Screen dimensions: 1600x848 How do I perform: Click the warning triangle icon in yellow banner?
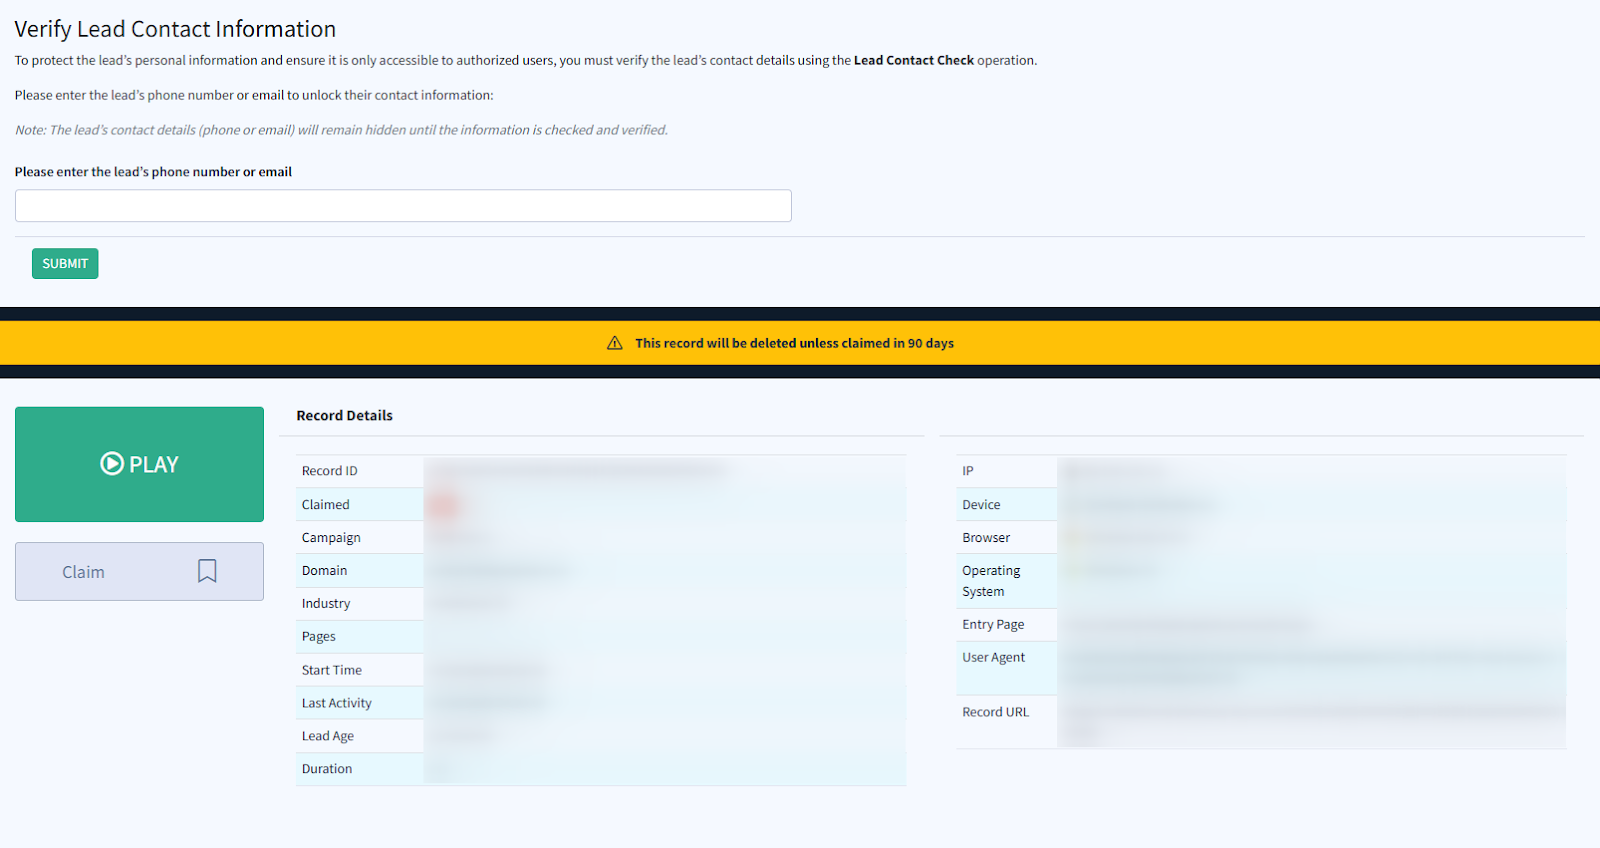pyautogui.click(x=615, y=343)
